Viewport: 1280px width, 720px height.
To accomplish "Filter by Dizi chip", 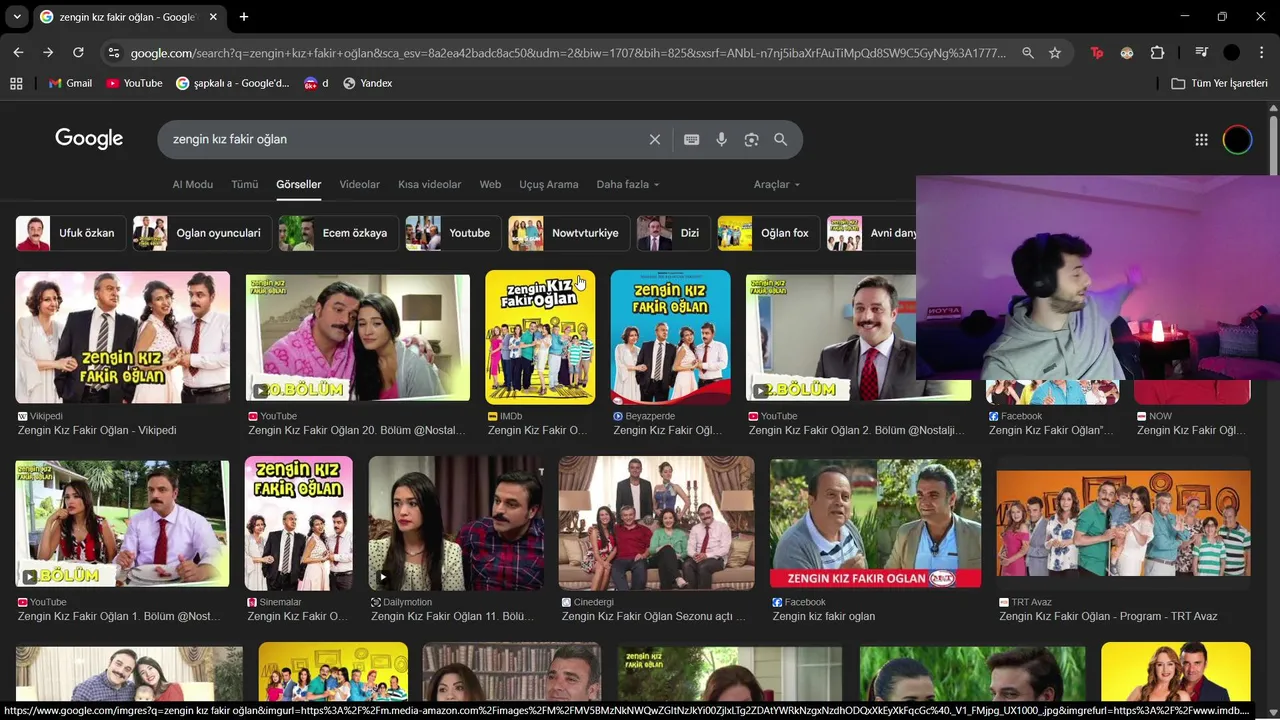I will click(674, 233).
